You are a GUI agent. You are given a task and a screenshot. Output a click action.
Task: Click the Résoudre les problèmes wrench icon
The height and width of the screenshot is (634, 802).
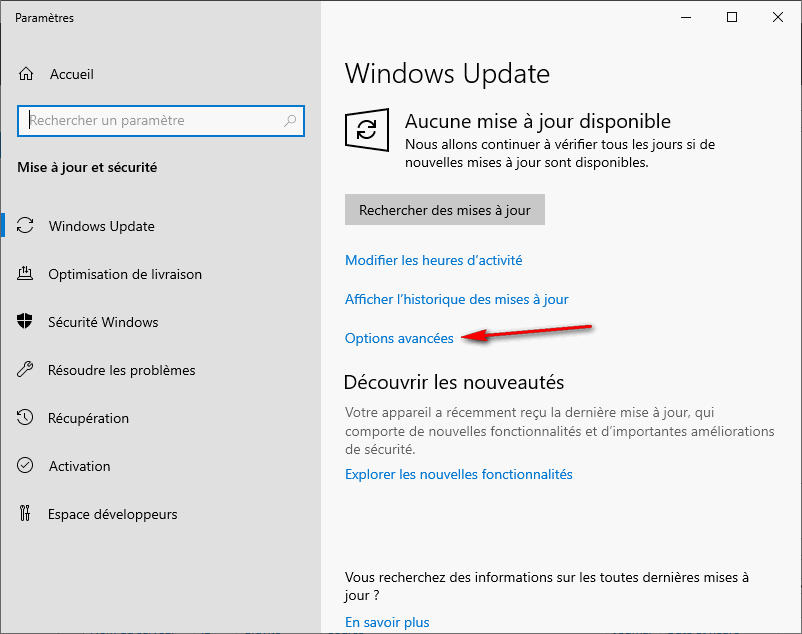pyautogui.click(x=27, y=370)
